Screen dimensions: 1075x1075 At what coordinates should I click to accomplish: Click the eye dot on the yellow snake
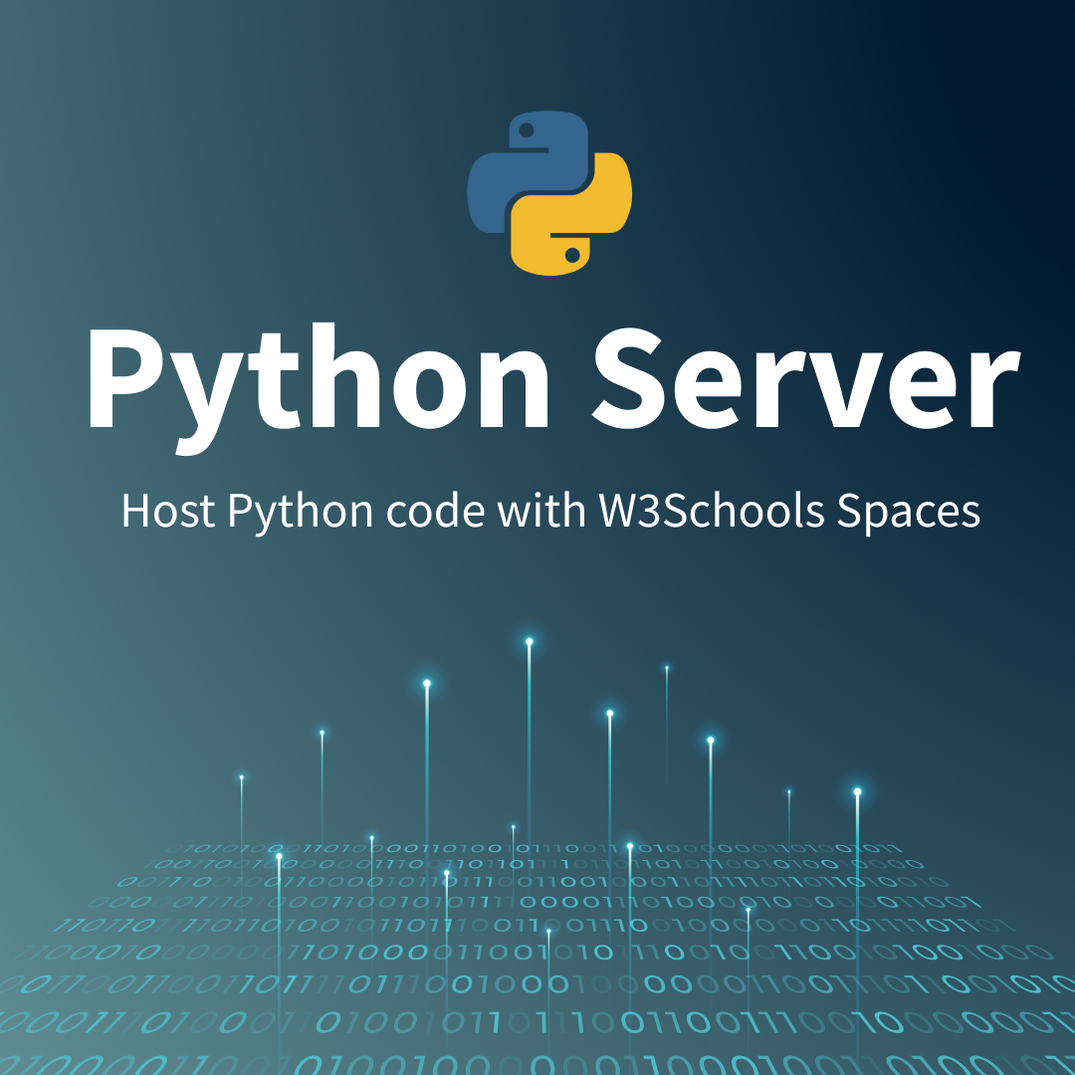click(572, 253)
